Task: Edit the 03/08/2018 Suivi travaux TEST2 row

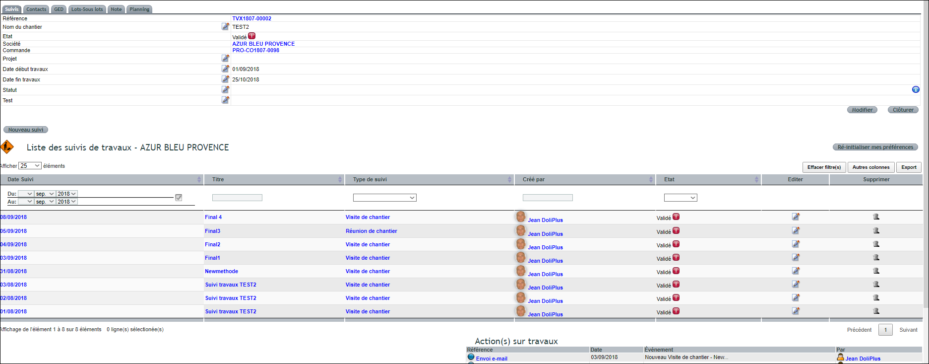Action: pos(796,284)
